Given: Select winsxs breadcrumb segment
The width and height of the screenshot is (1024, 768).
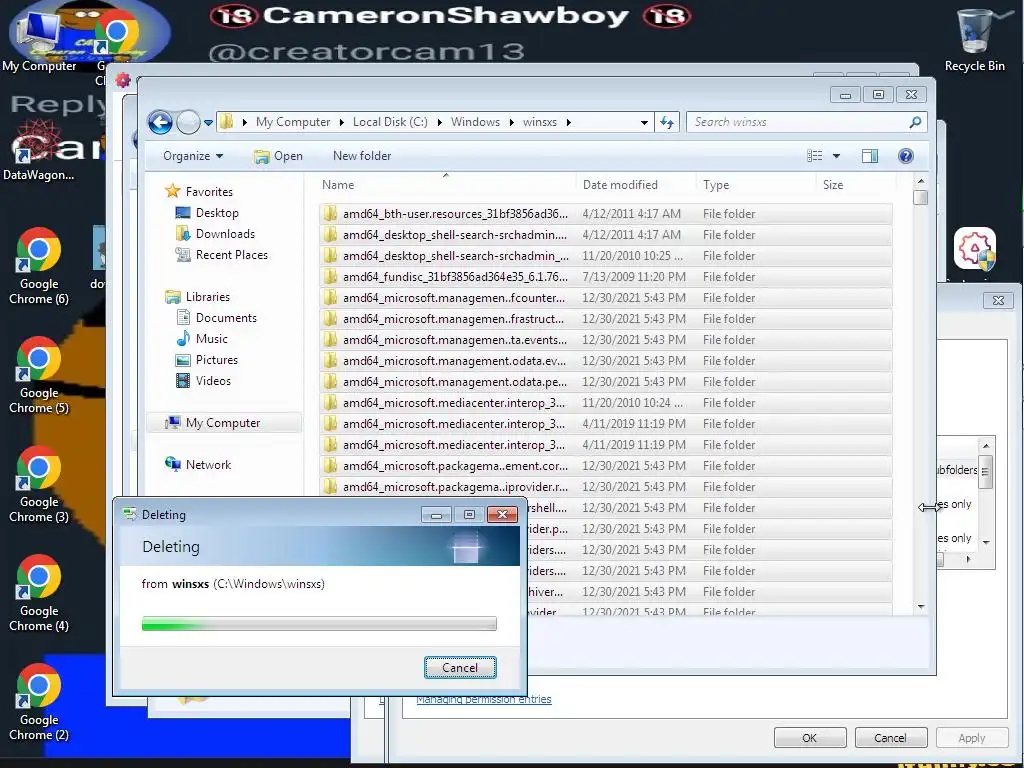Looking at the screenshot, I should coord(540,122).
